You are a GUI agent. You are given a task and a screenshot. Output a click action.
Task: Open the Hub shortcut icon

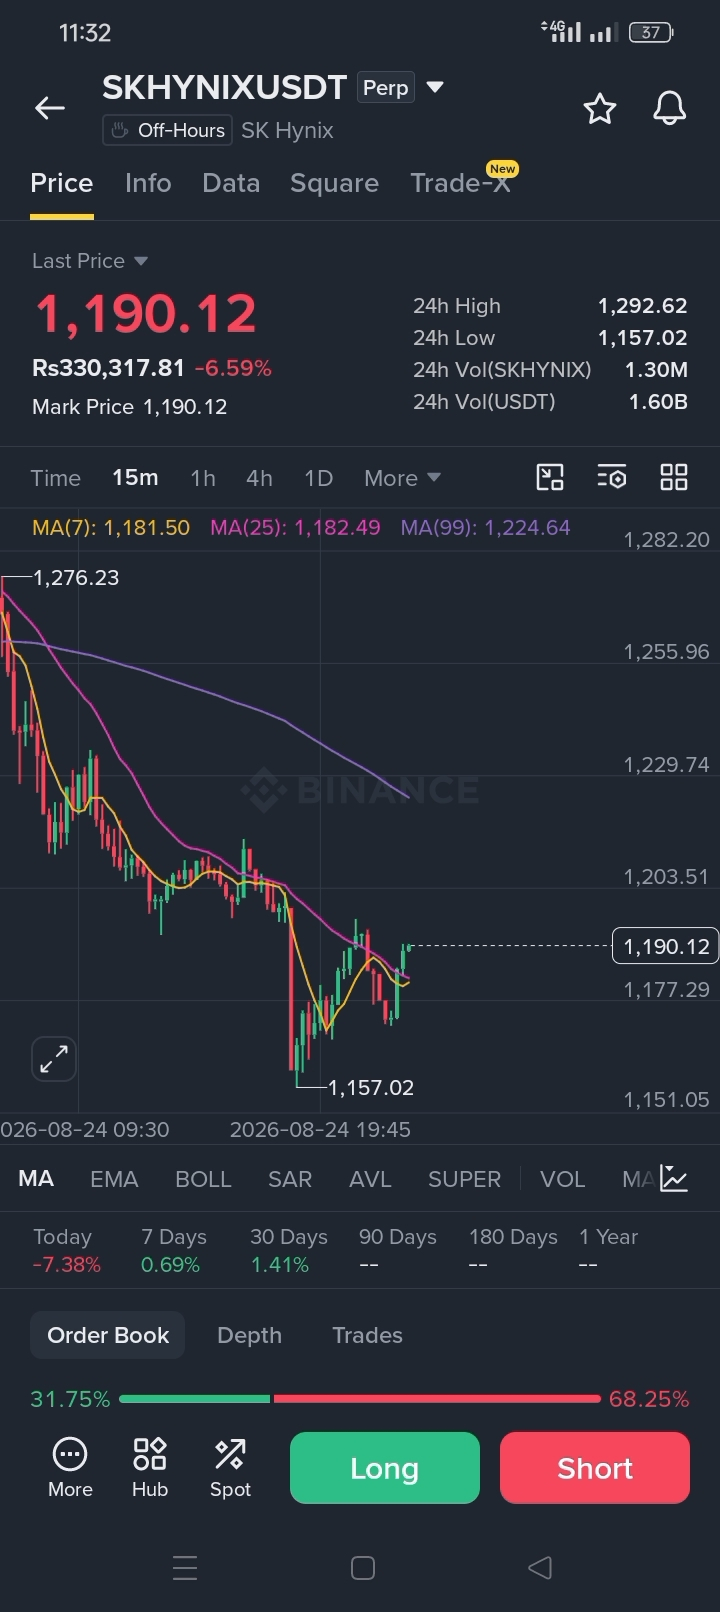[x=150, y=1467]
